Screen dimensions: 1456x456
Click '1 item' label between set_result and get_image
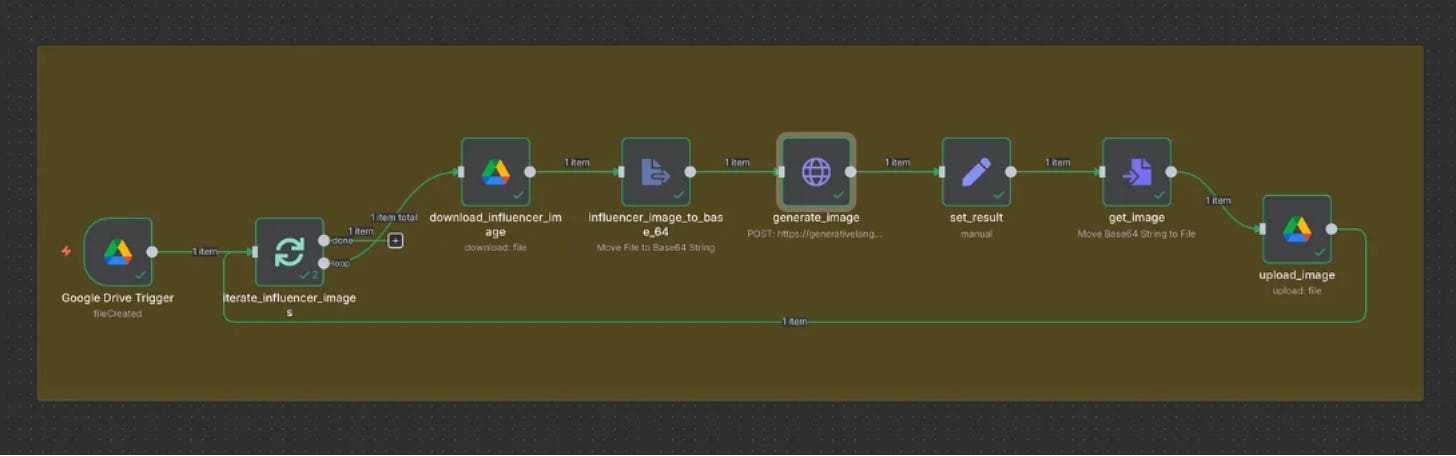1057,162
